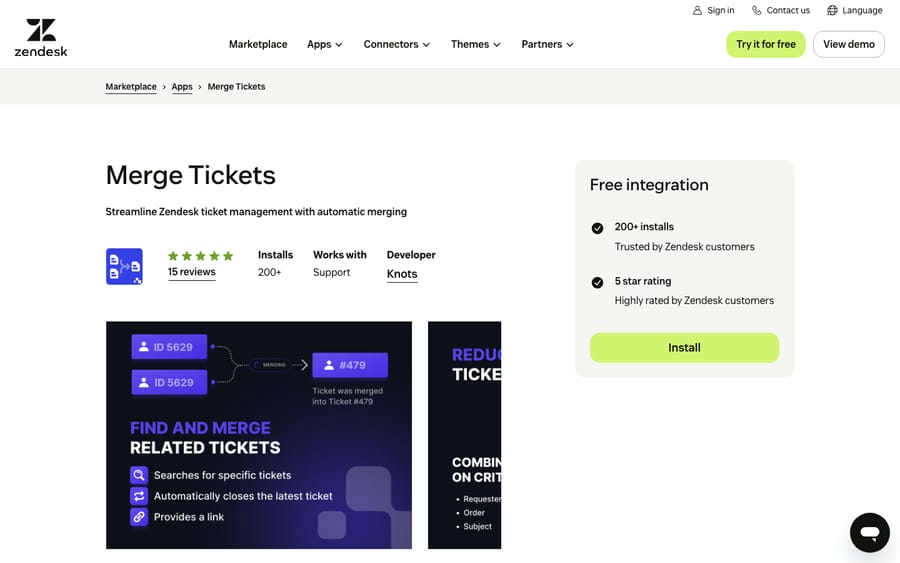Click 'Trusted by Zendesk customers' text
Screen dimensions: 900x563
684,247
